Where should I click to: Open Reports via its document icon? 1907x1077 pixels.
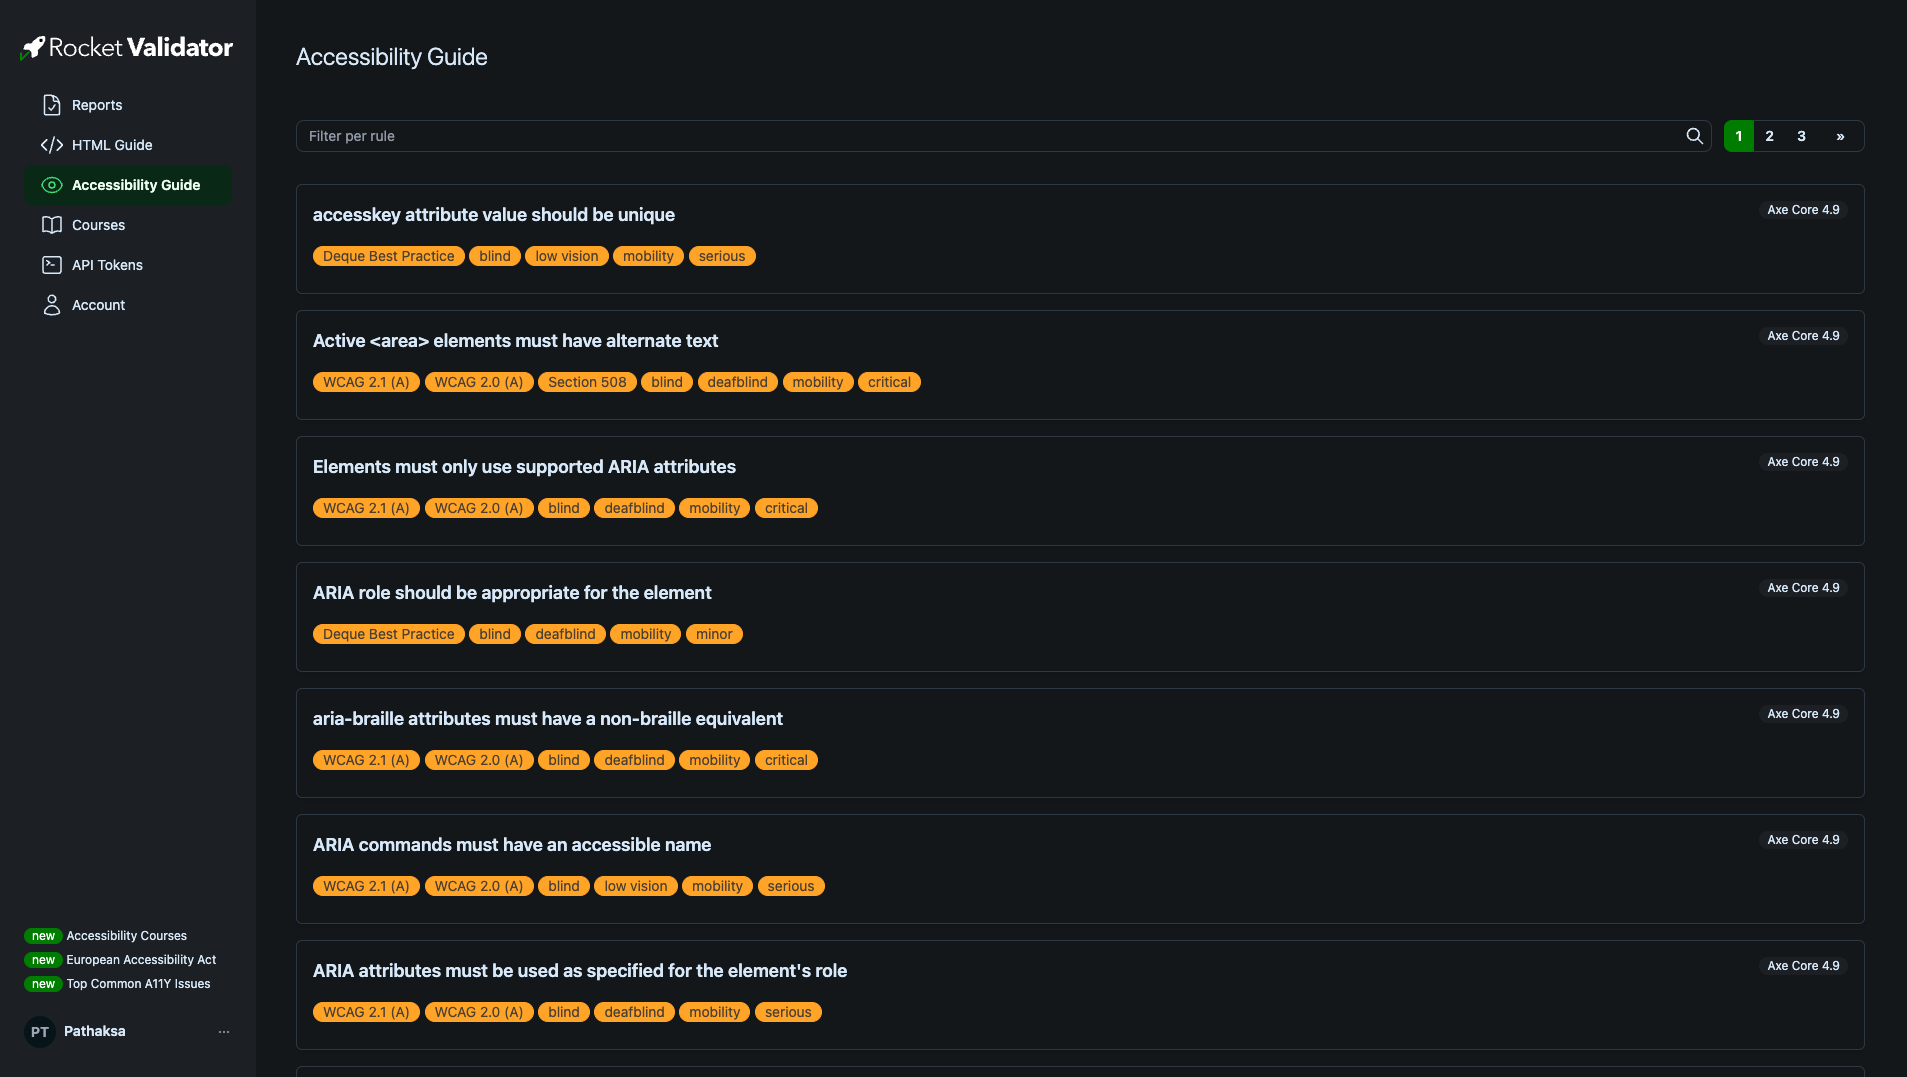pos(52,105)
